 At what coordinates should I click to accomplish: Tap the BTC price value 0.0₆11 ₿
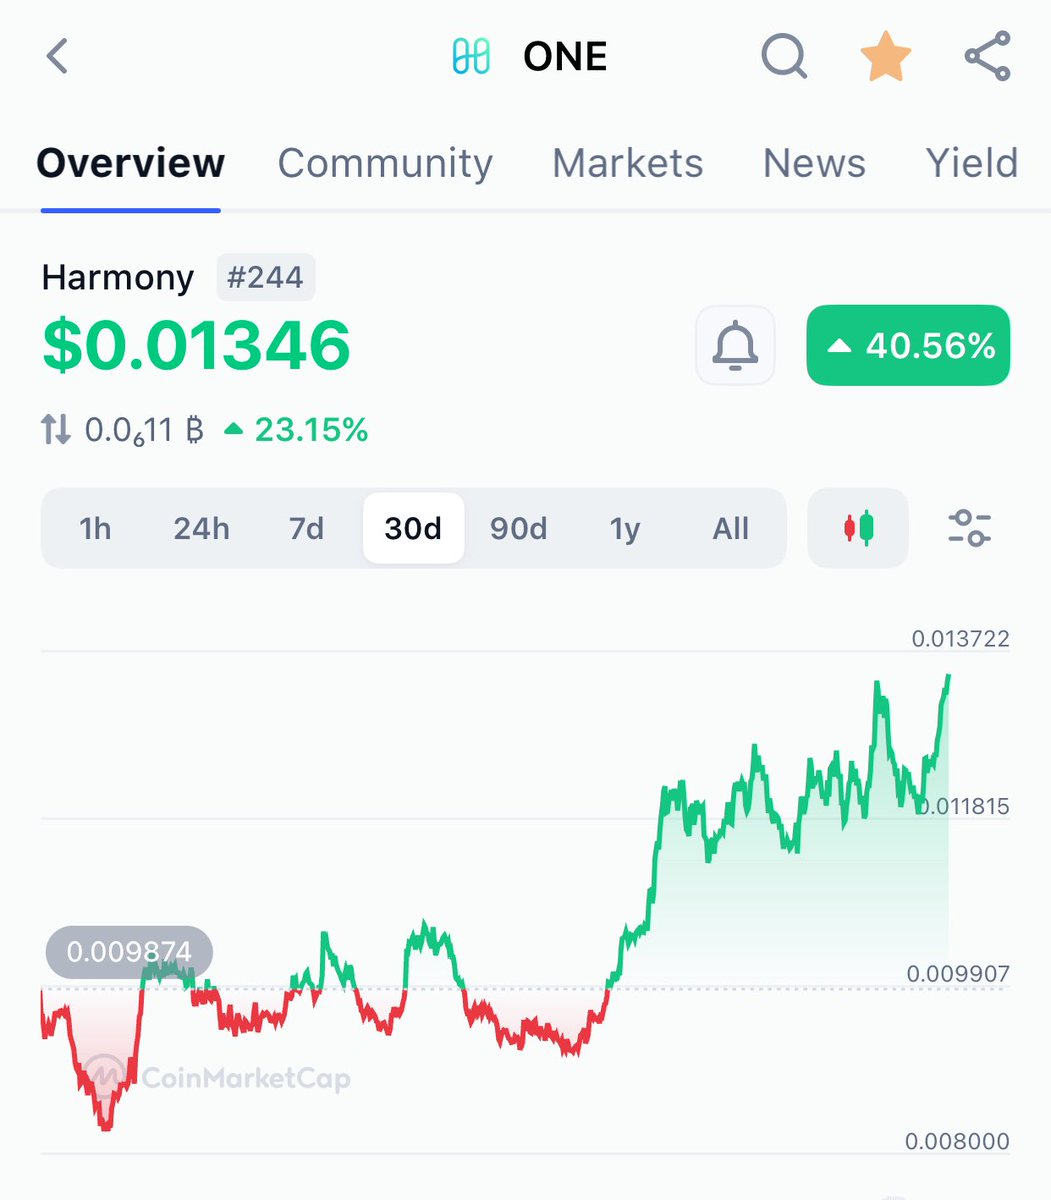click(144, 431)
